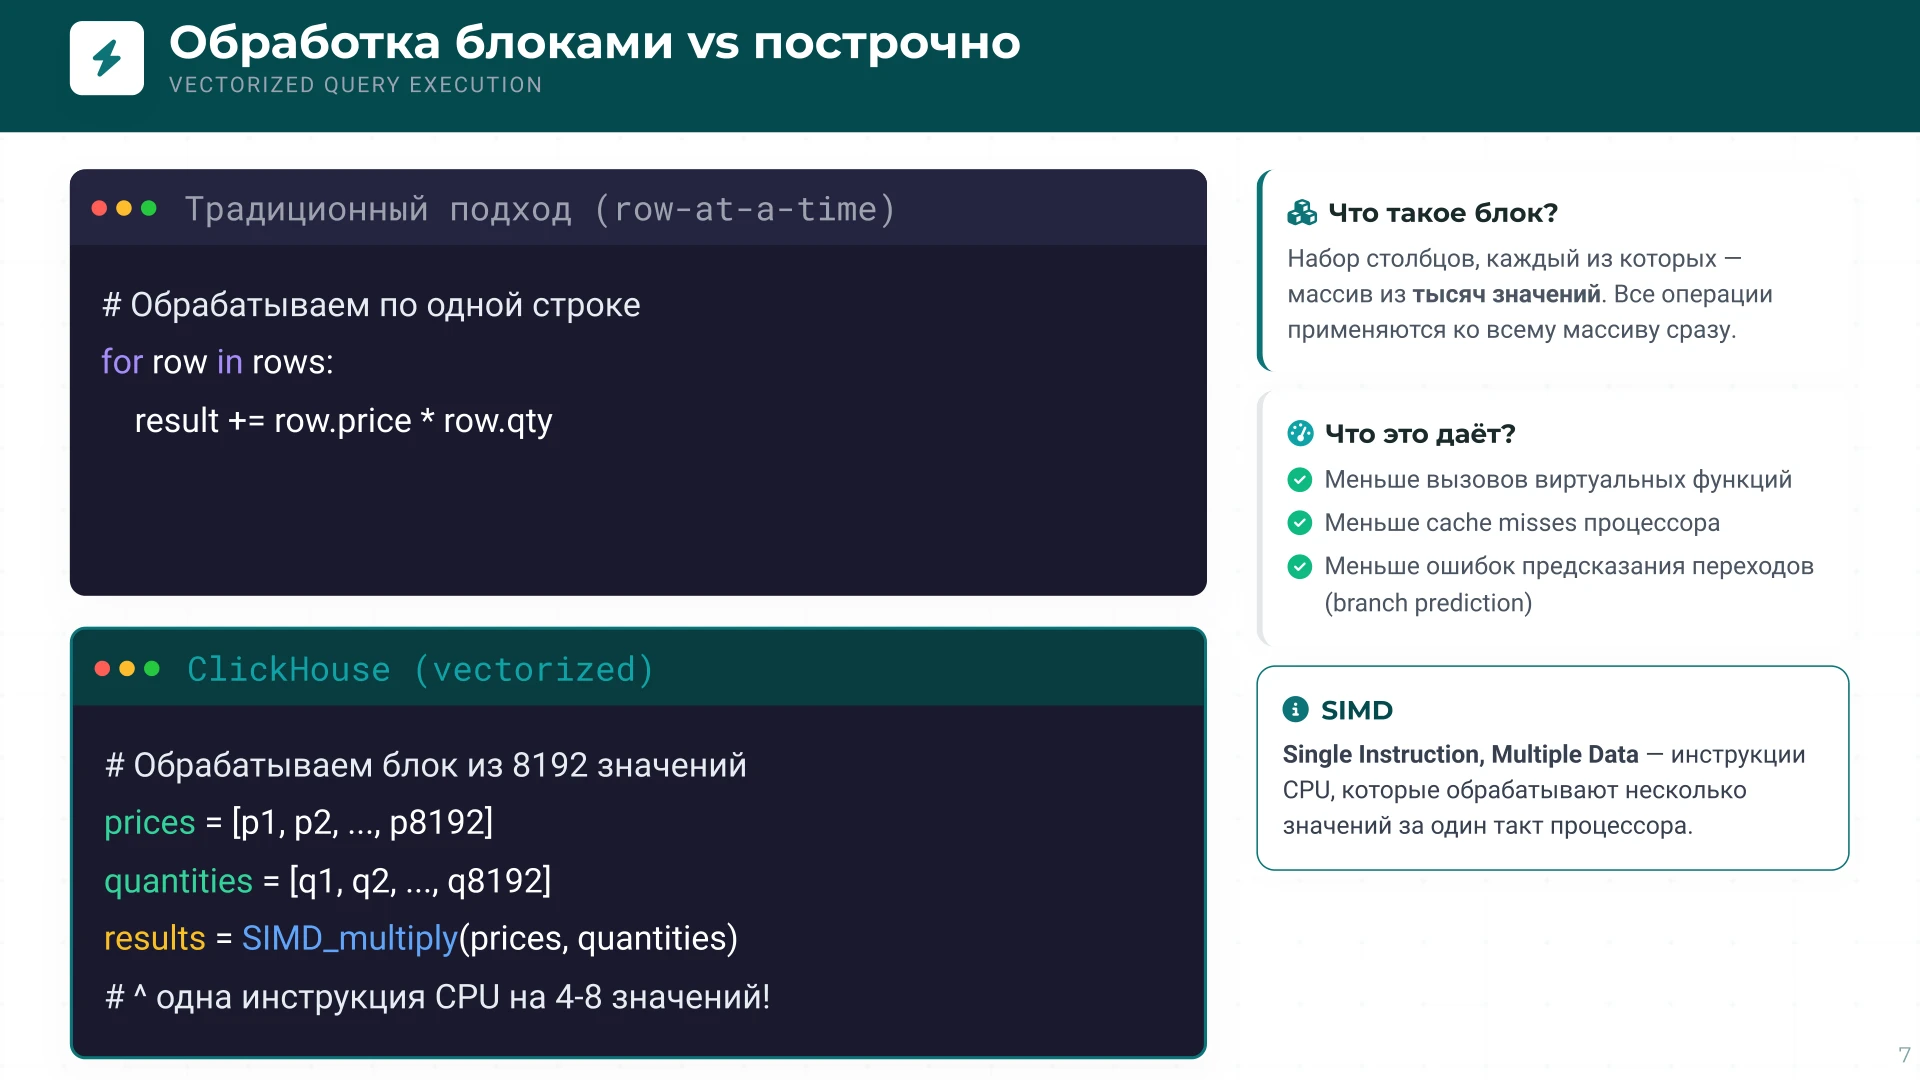Click 'SIMD_multiply' function name in code

coord(350,938)
